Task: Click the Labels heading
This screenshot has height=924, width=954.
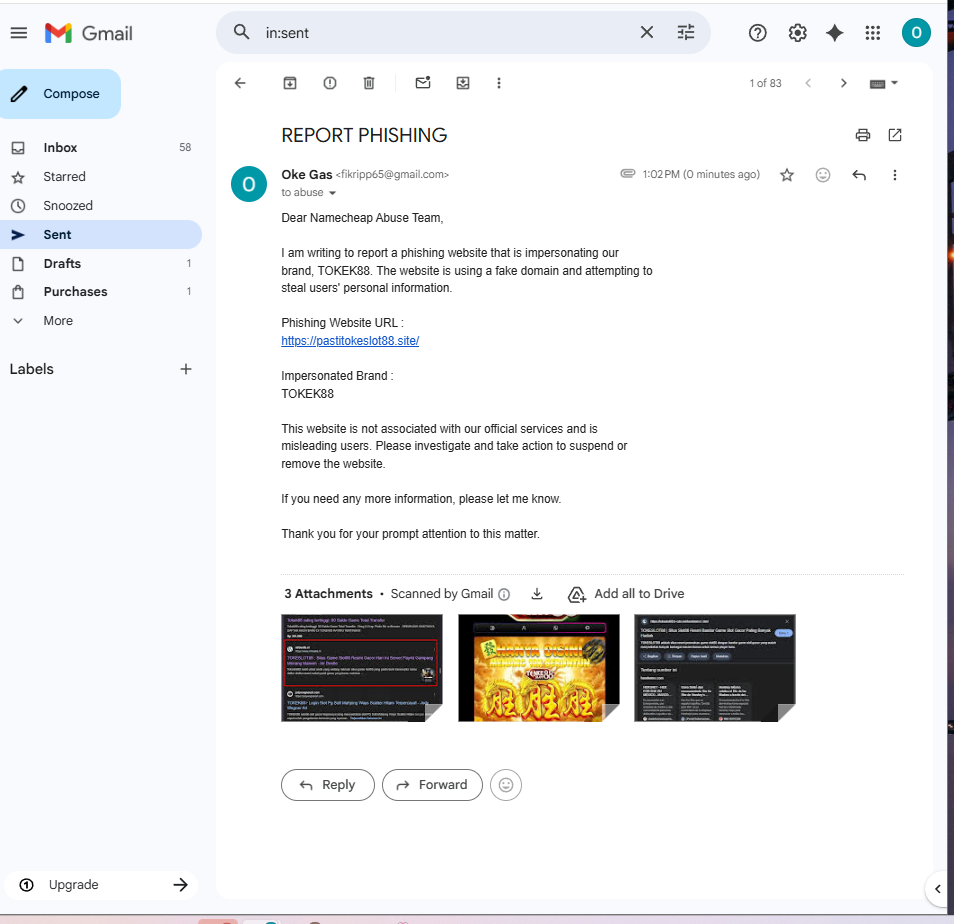Action: 32,369
